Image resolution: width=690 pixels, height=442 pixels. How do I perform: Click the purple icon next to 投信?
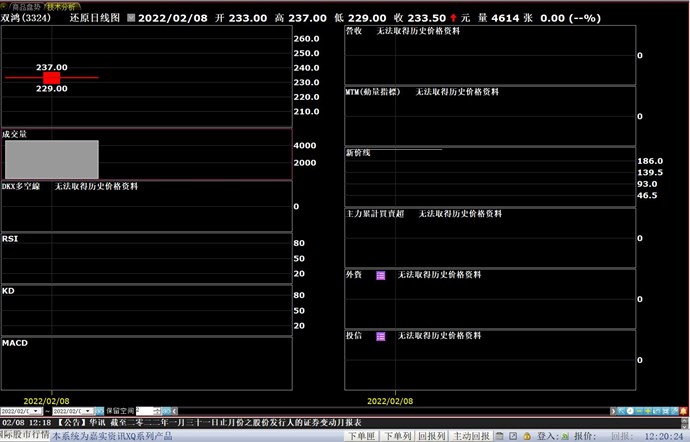[380, 336]
